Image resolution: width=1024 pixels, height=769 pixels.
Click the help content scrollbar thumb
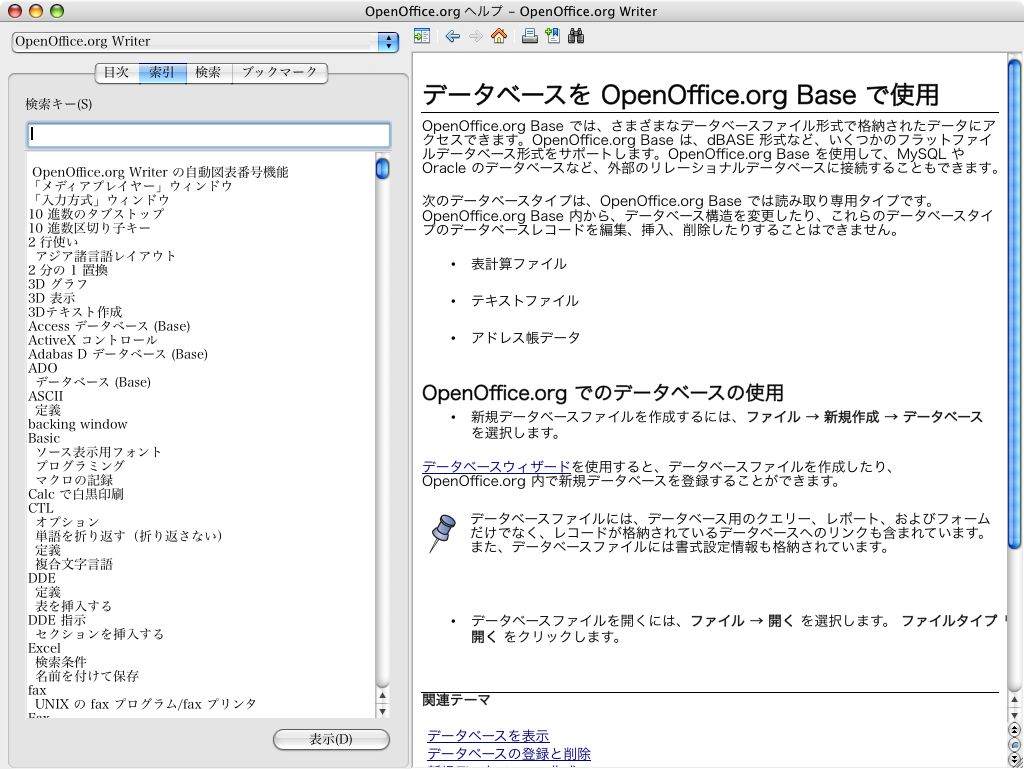tap(1014, 304)
